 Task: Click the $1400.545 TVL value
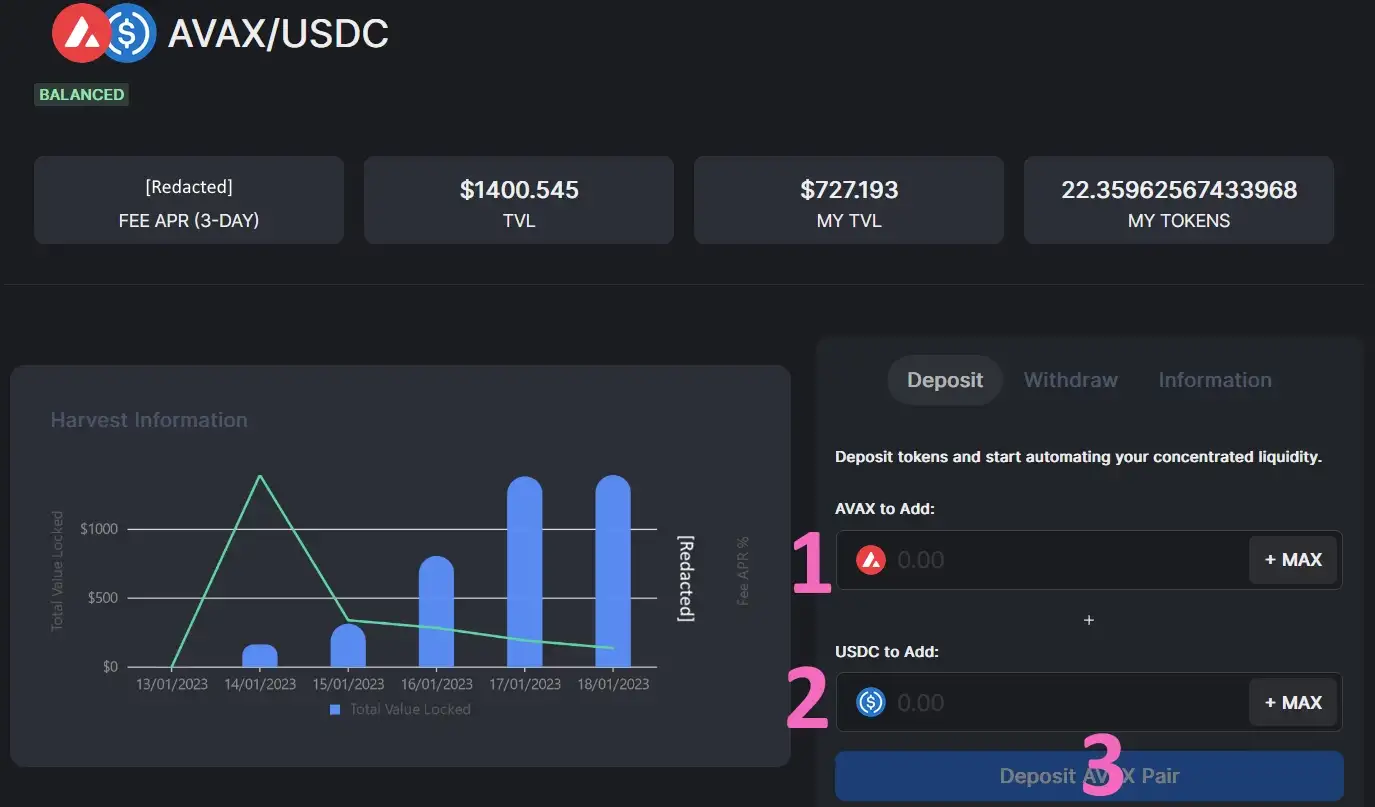519,190
